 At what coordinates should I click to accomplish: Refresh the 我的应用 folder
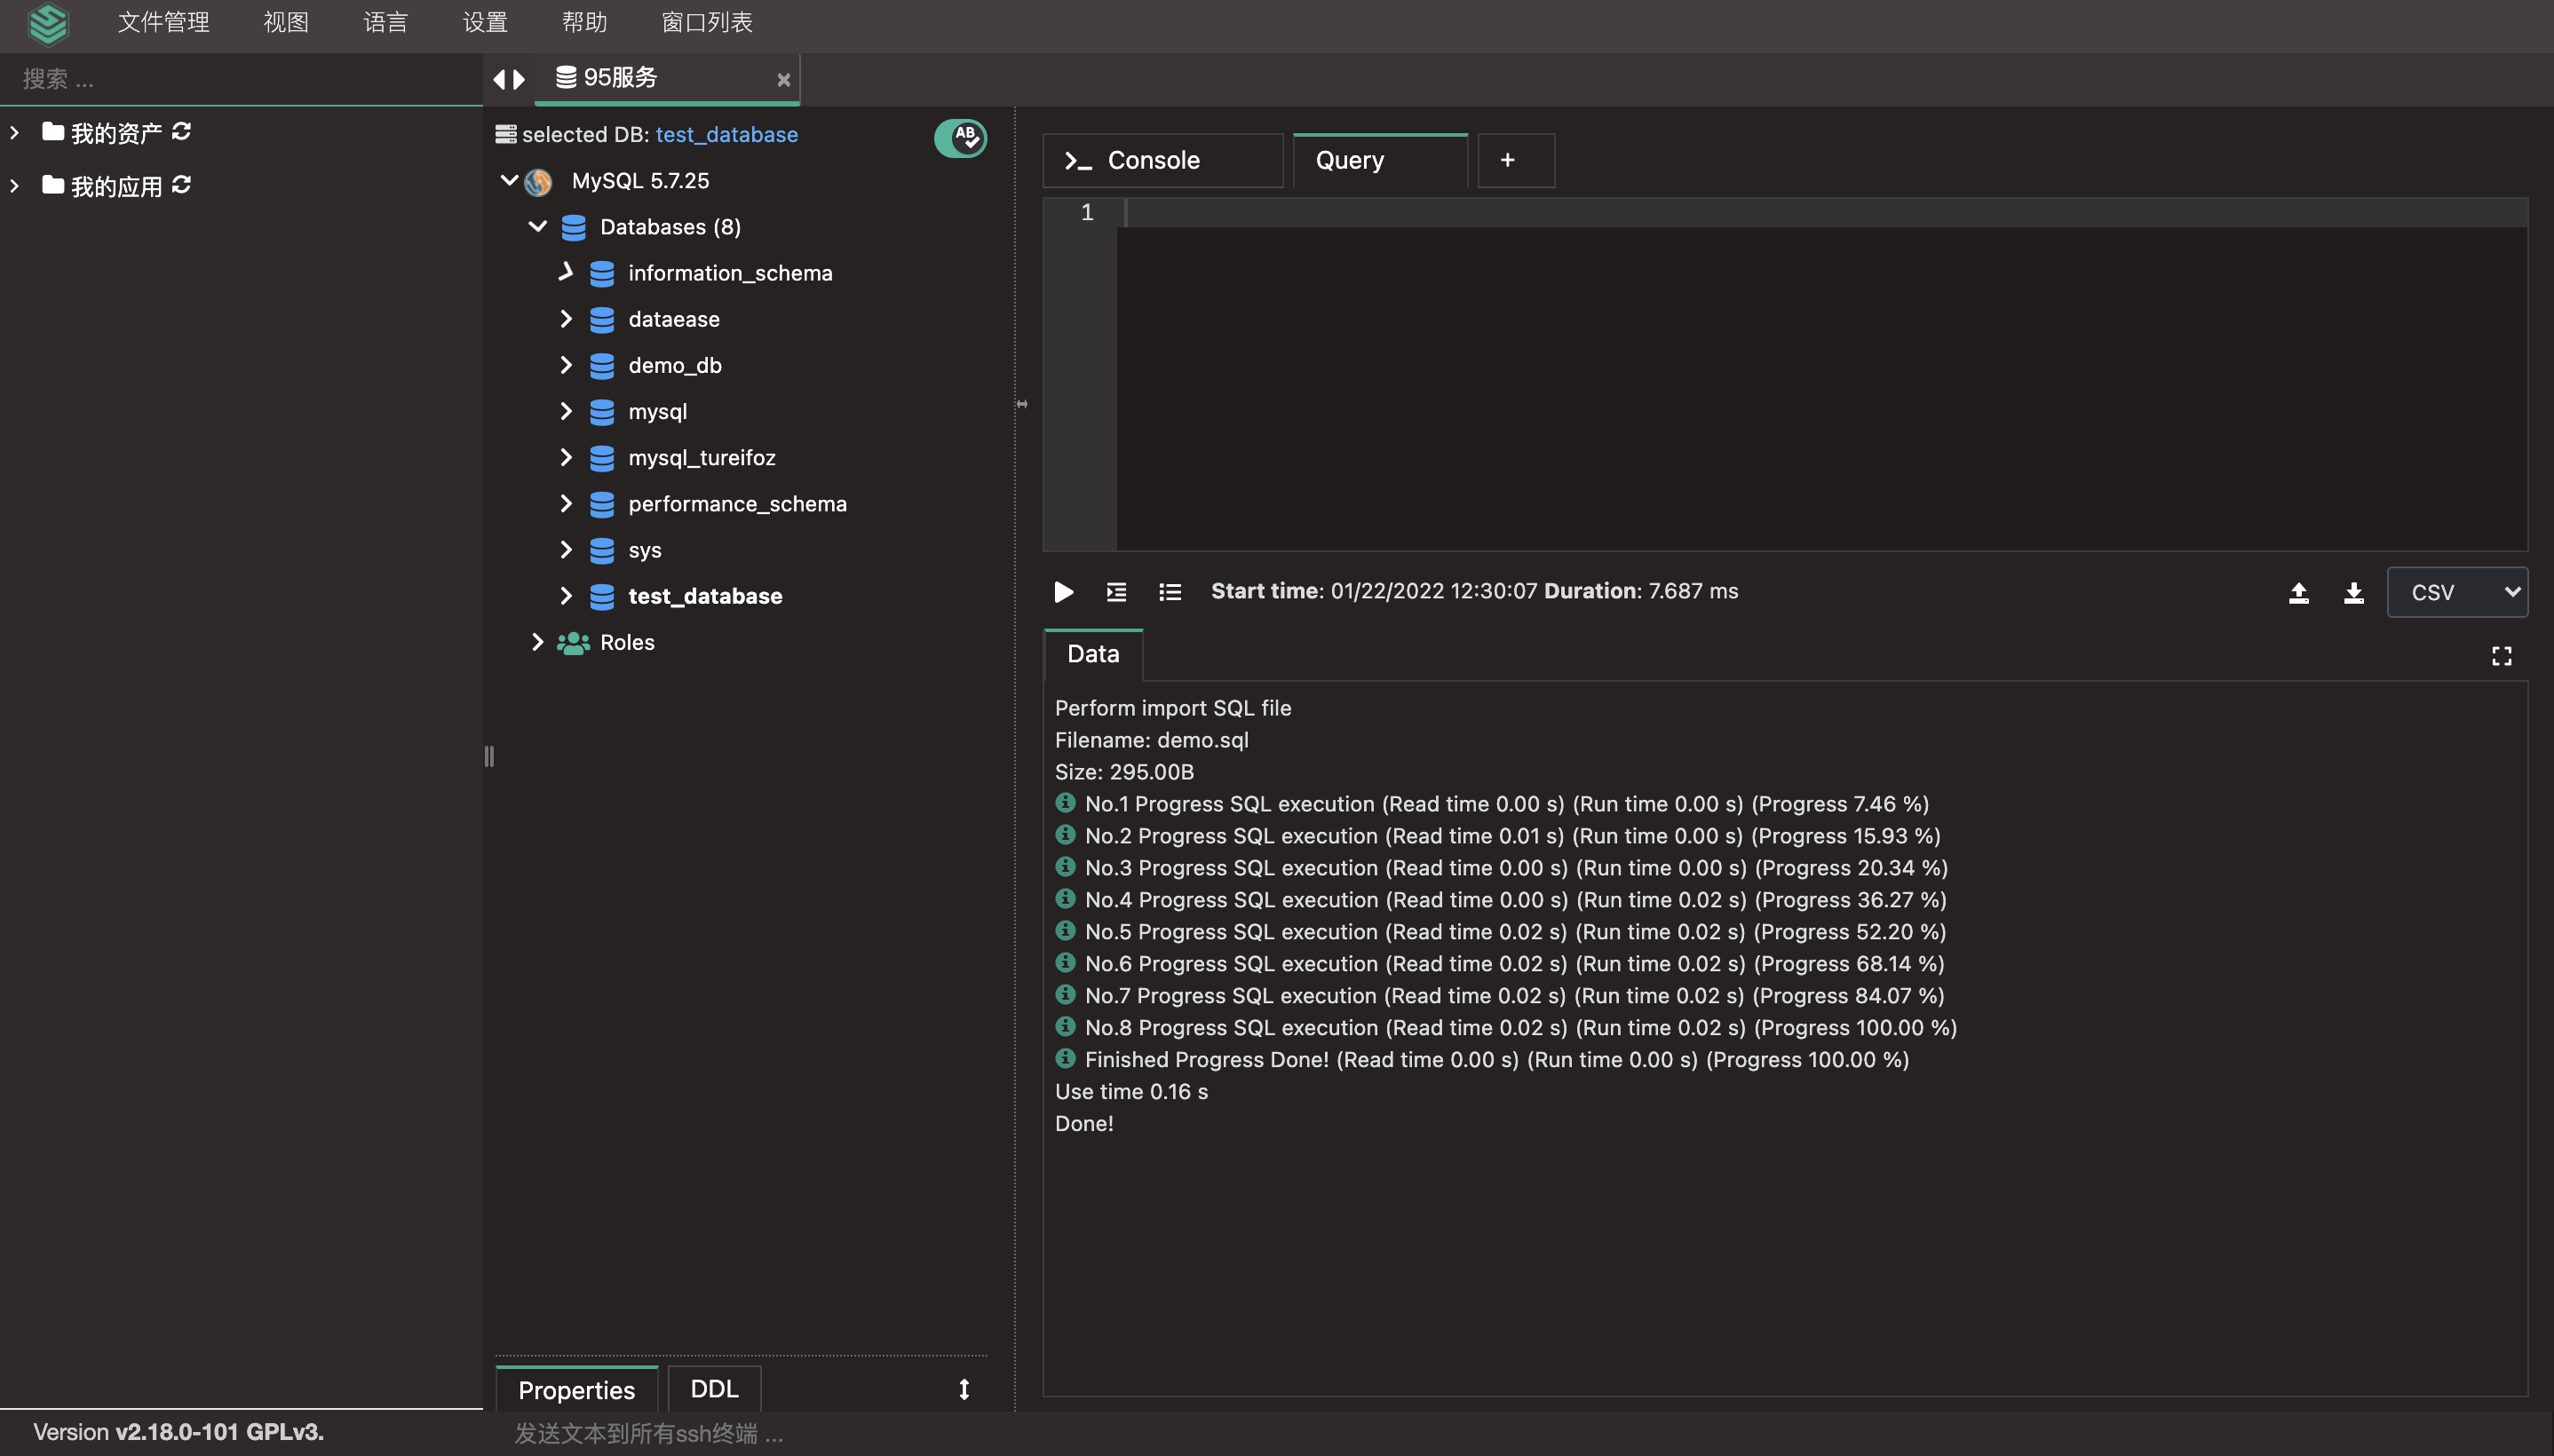tap(181, 185)
